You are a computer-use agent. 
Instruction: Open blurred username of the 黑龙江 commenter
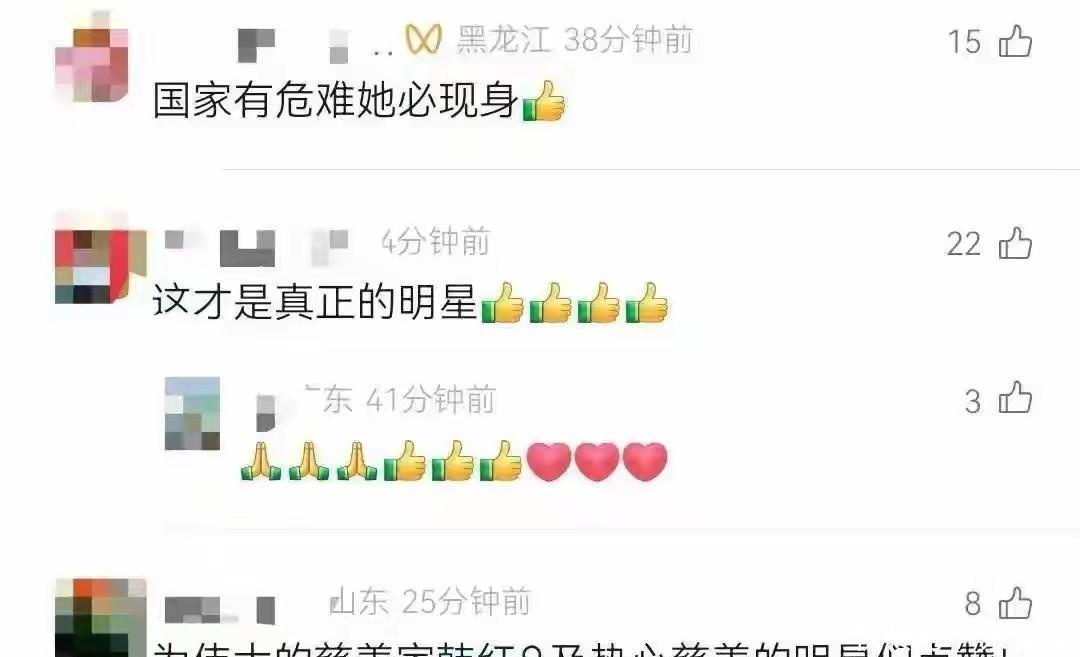pos(315,45)
